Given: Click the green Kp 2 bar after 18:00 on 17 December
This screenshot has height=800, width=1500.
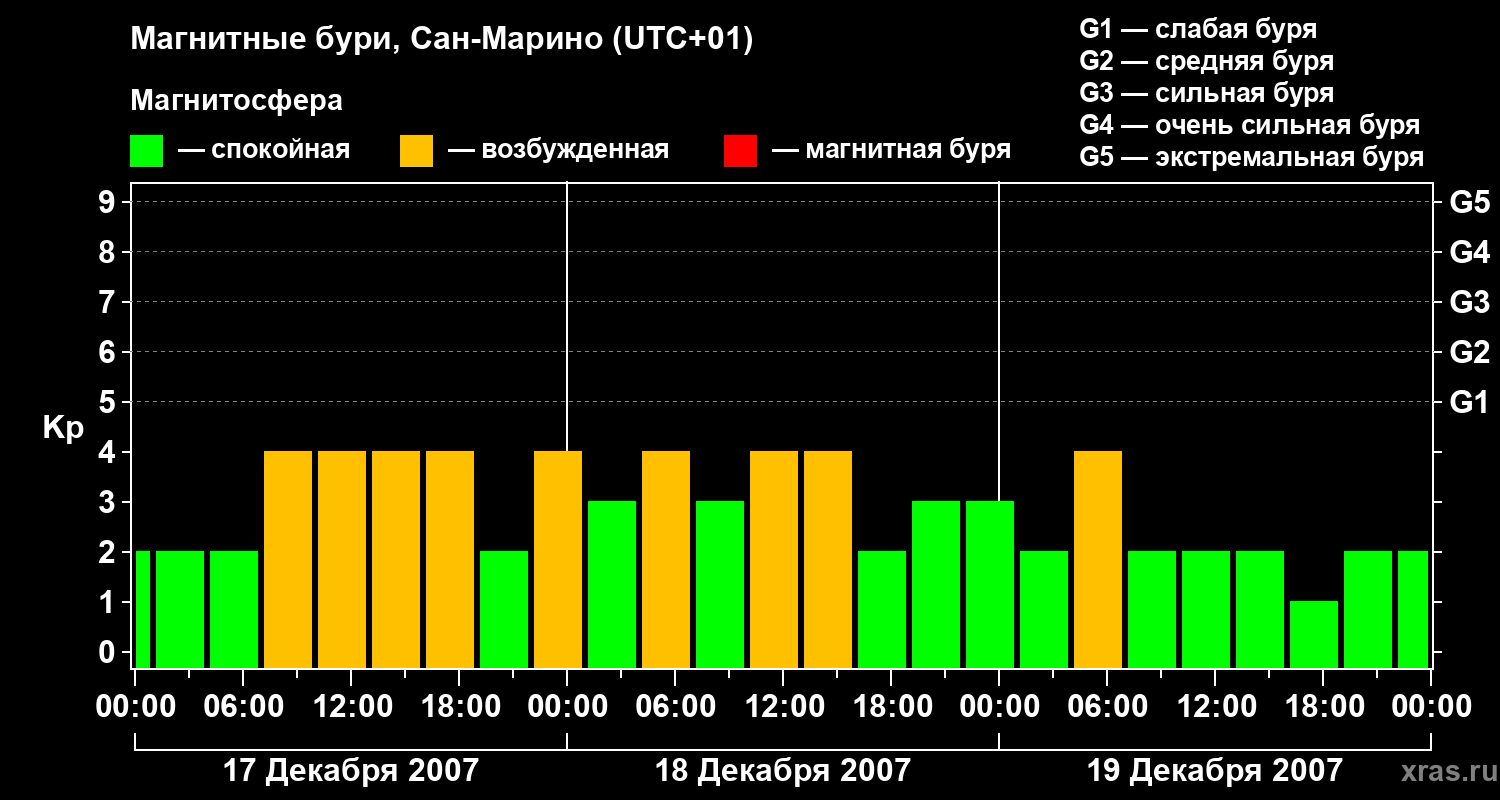Looking at the screenshot, I should point(504,609).
